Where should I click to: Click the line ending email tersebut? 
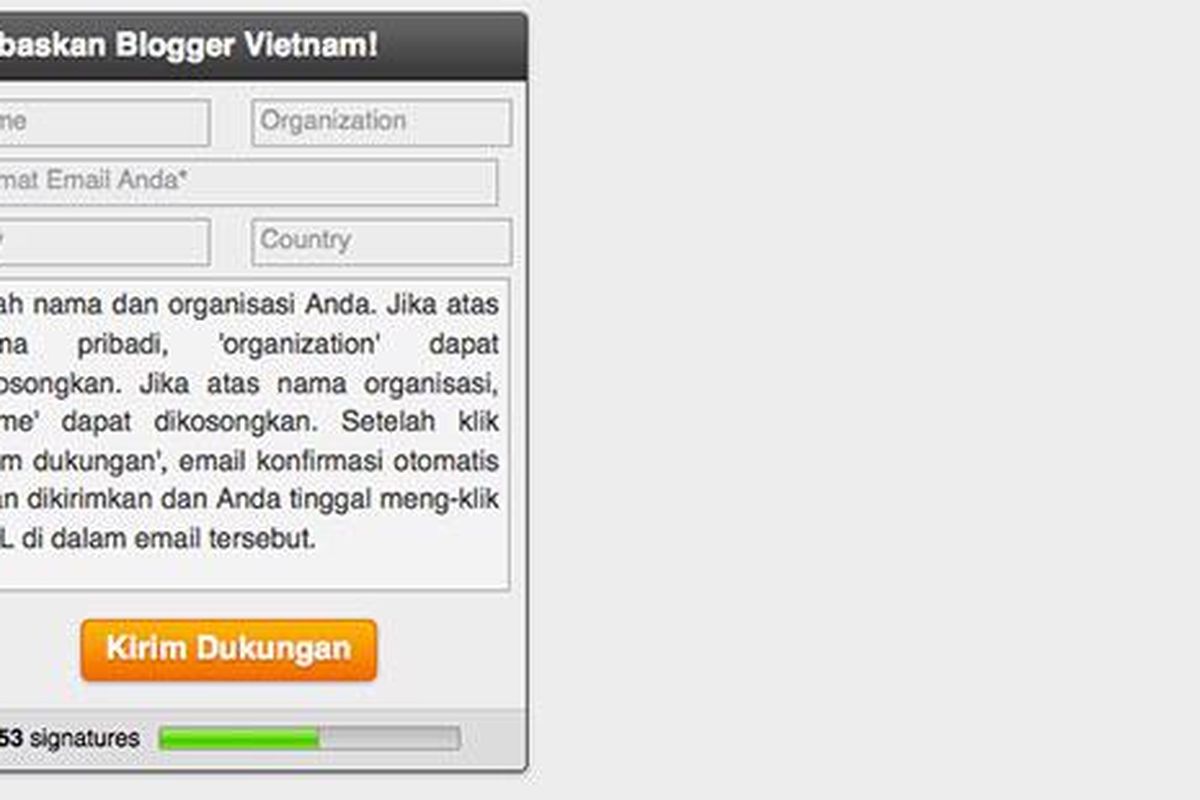158,539
